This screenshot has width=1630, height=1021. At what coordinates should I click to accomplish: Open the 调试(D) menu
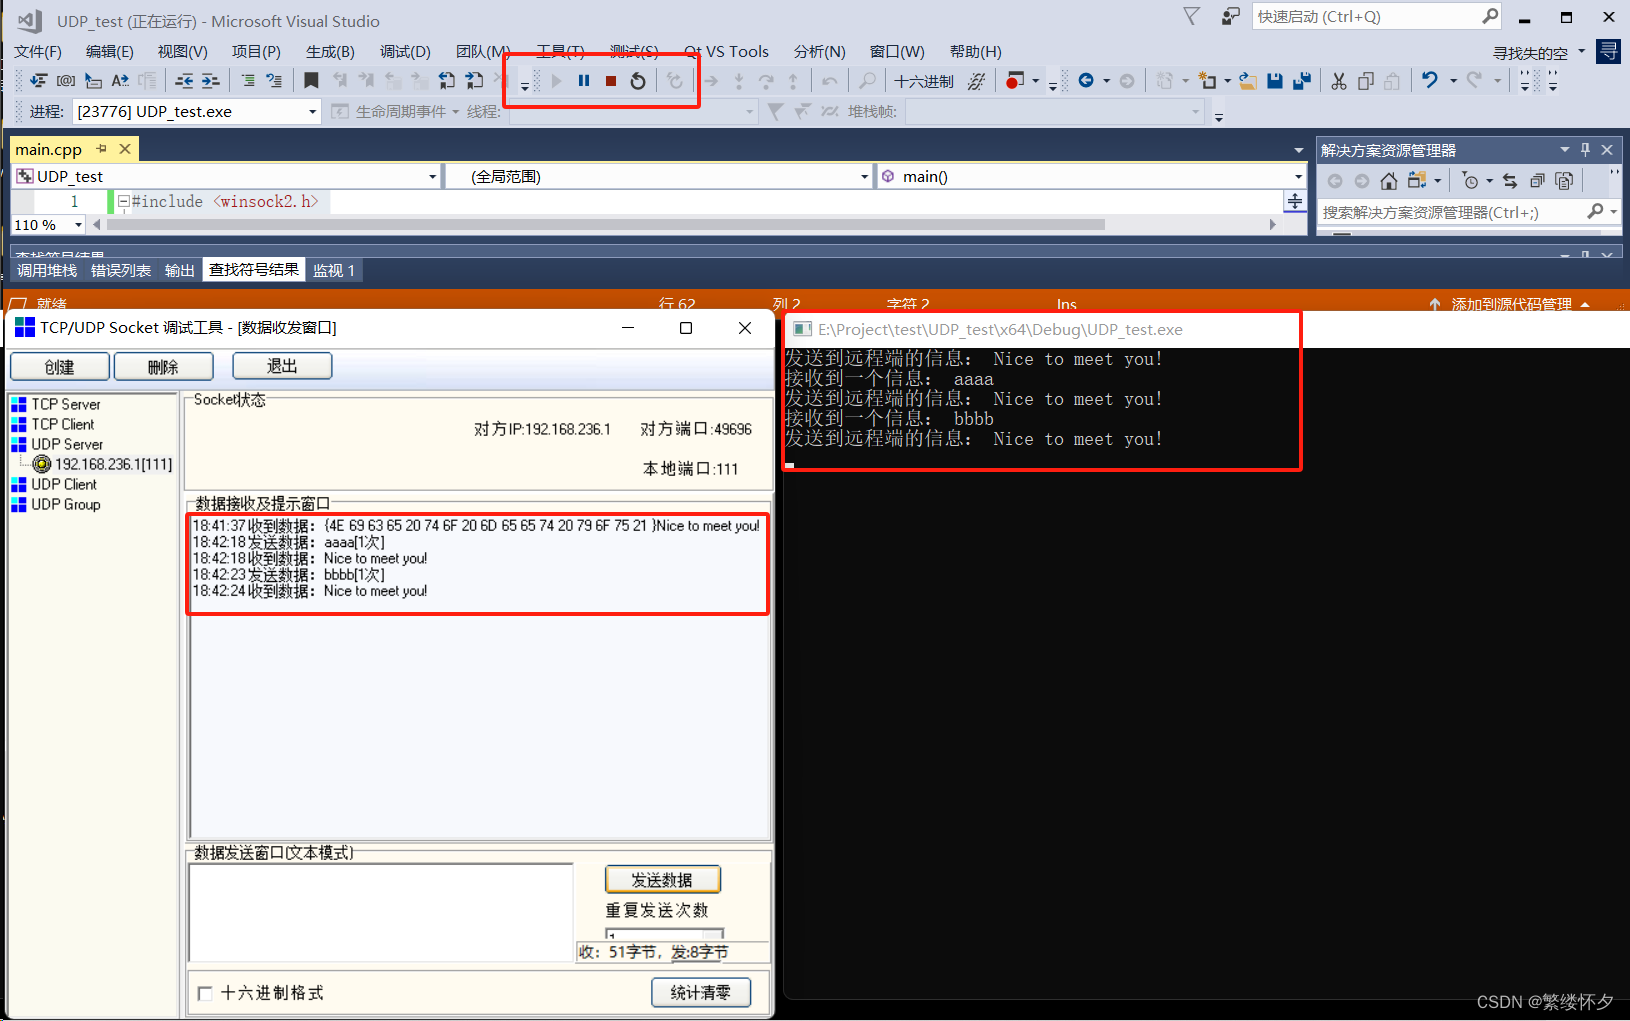click(x=405, y=52)
